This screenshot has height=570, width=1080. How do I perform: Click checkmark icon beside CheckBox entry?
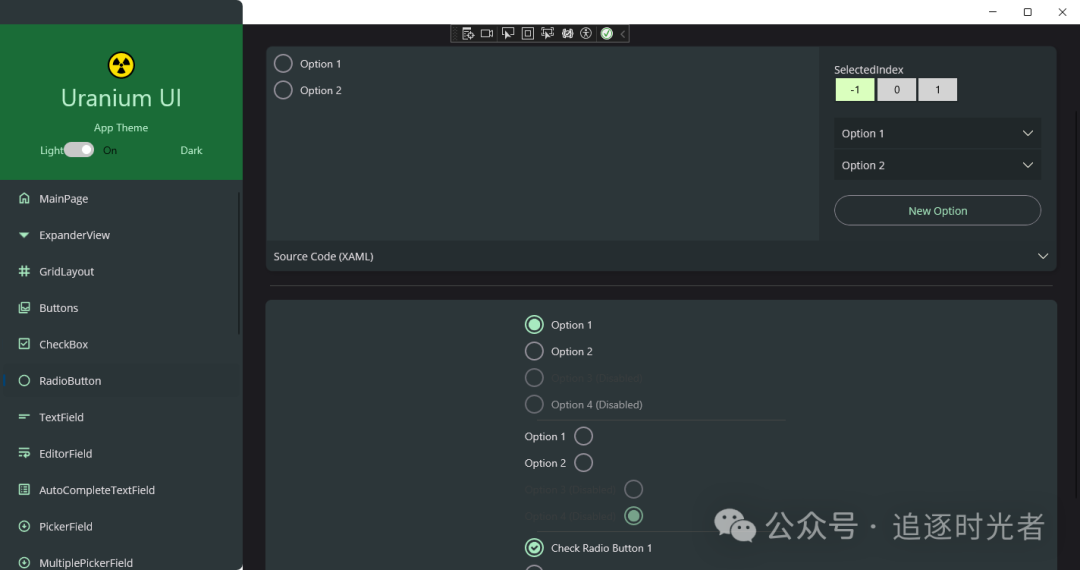(24, 344)
